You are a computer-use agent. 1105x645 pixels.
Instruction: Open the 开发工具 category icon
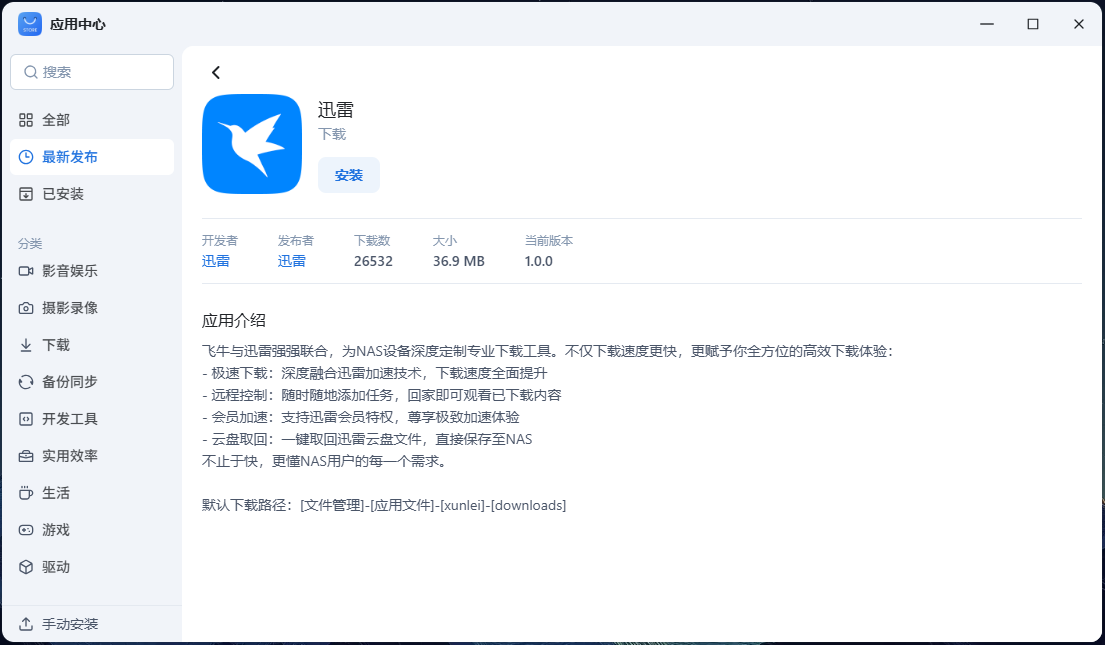(x=27, y=418)
